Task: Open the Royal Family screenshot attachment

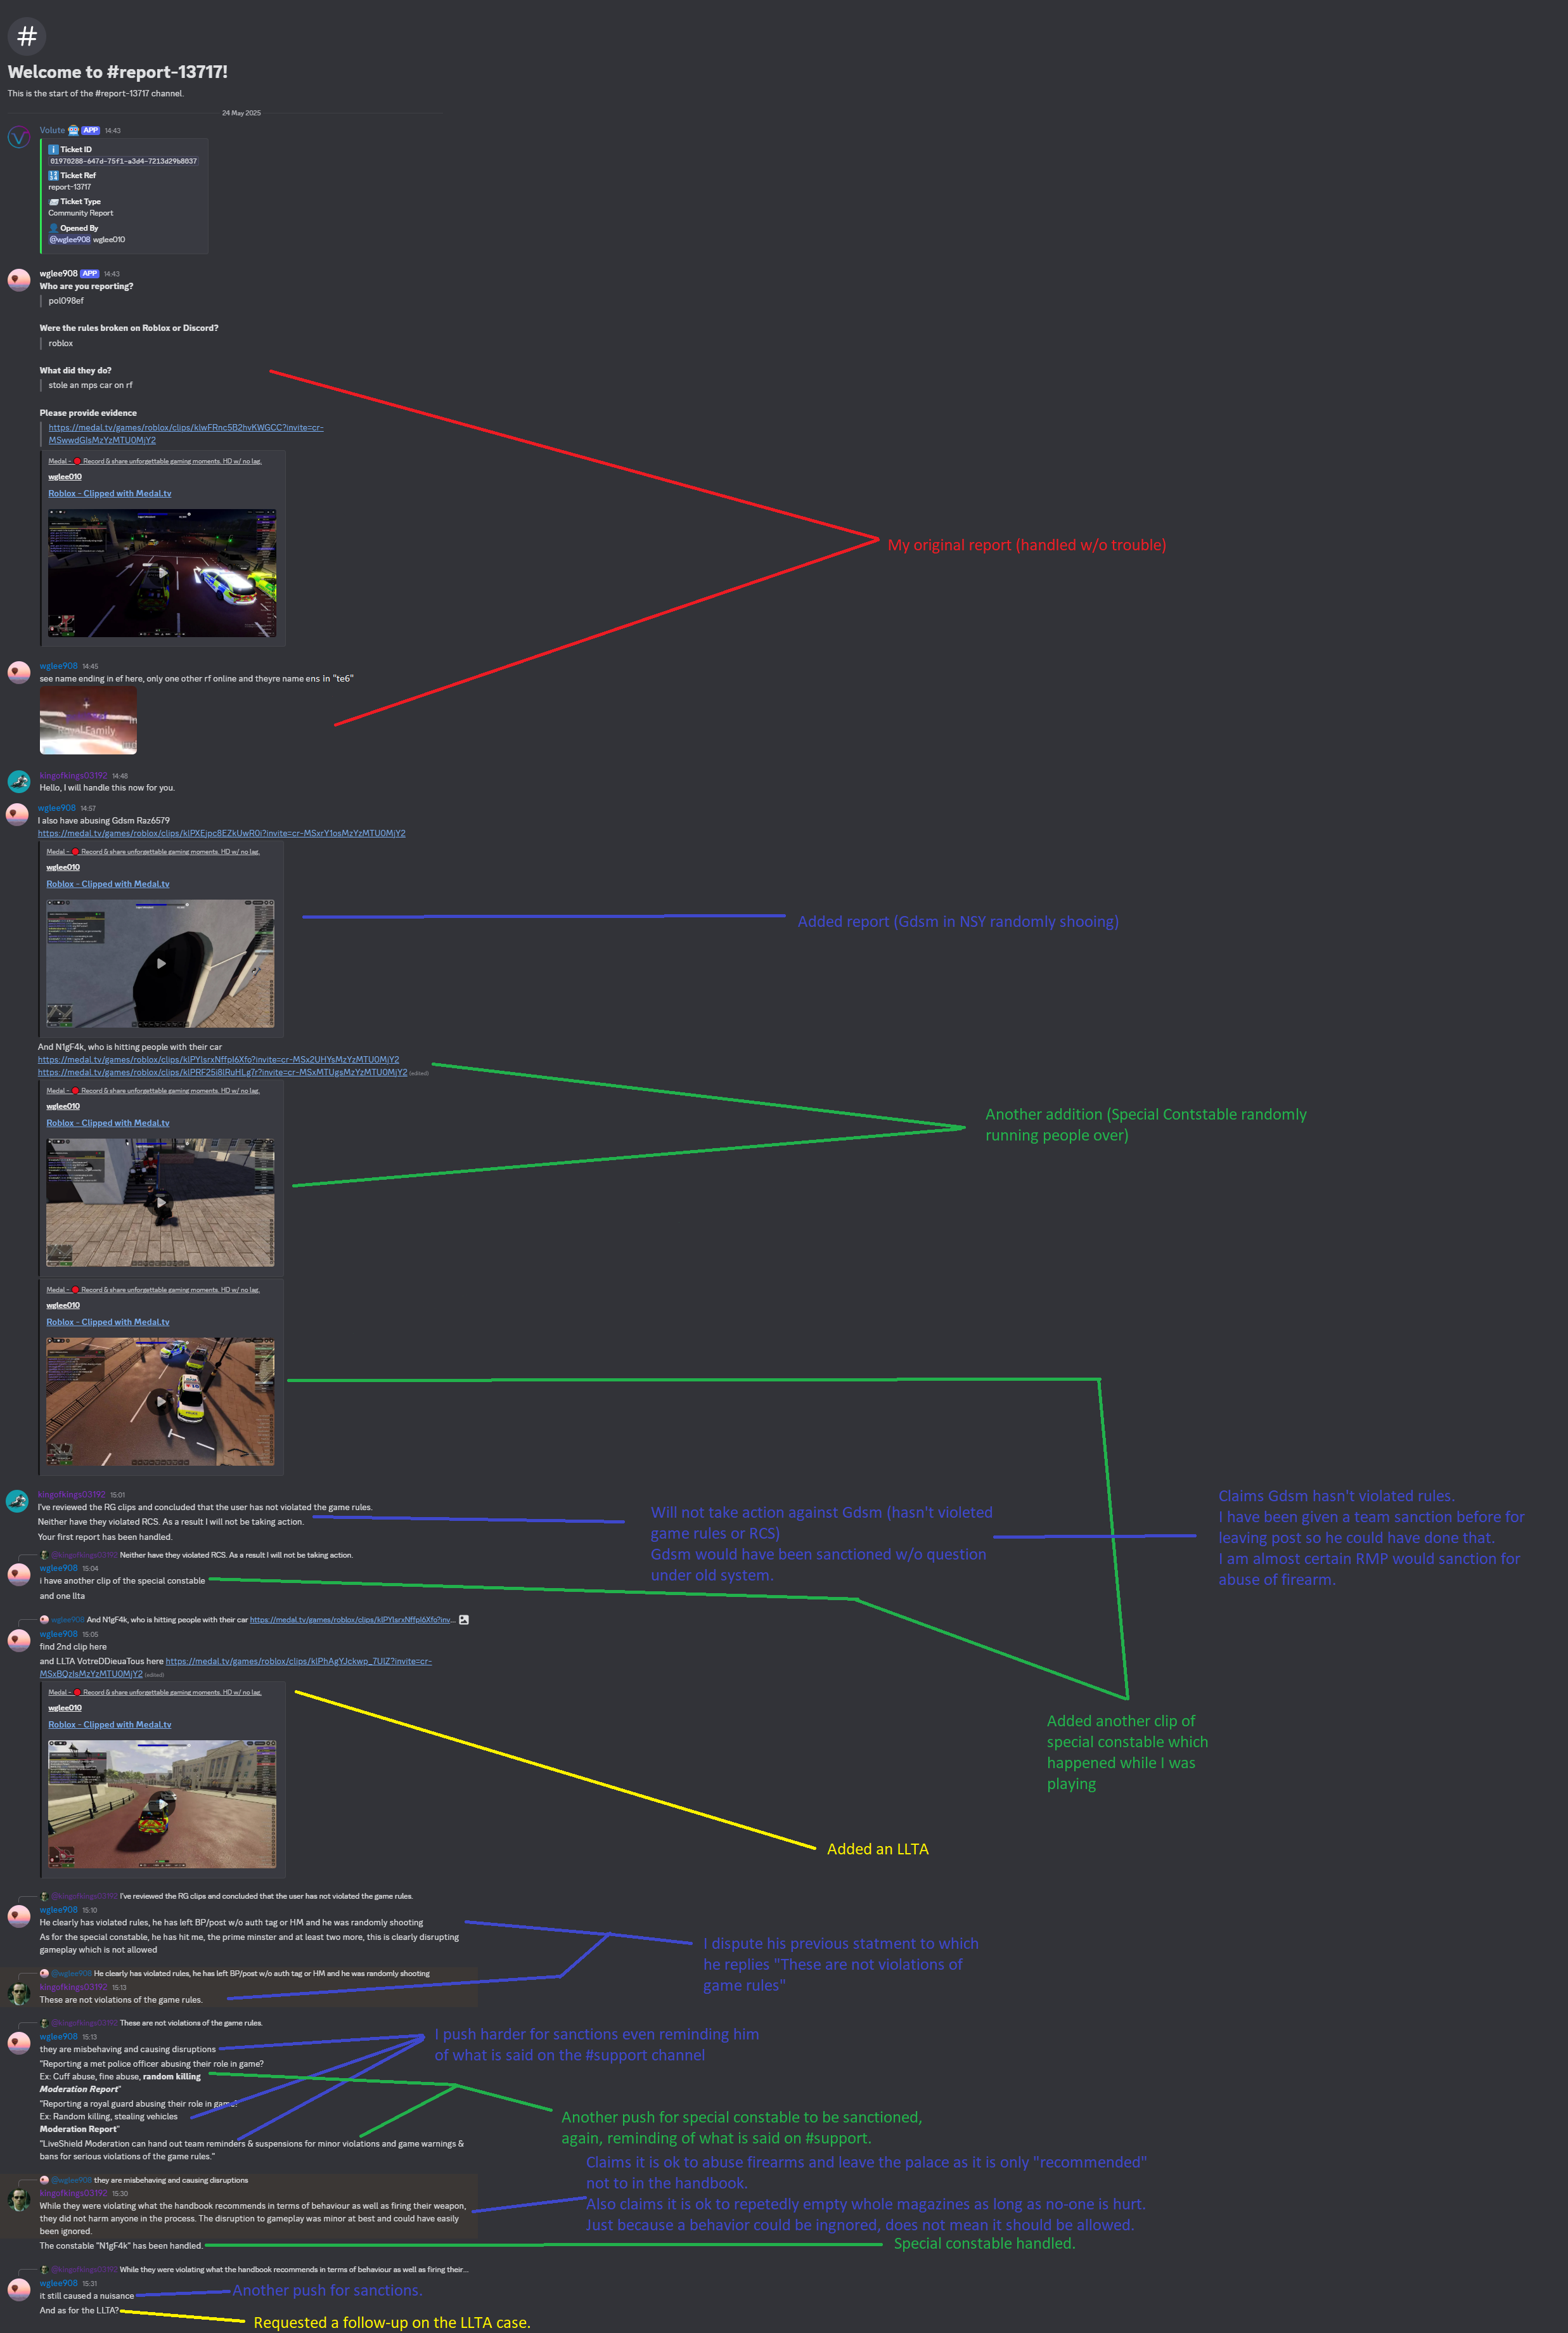Action: pos(88,720)
